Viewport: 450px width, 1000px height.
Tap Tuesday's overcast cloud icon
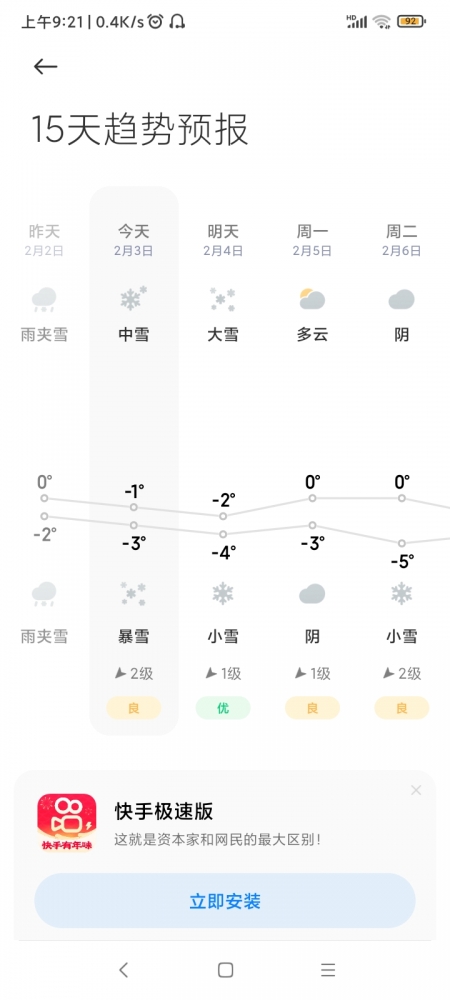click(401, 299)
